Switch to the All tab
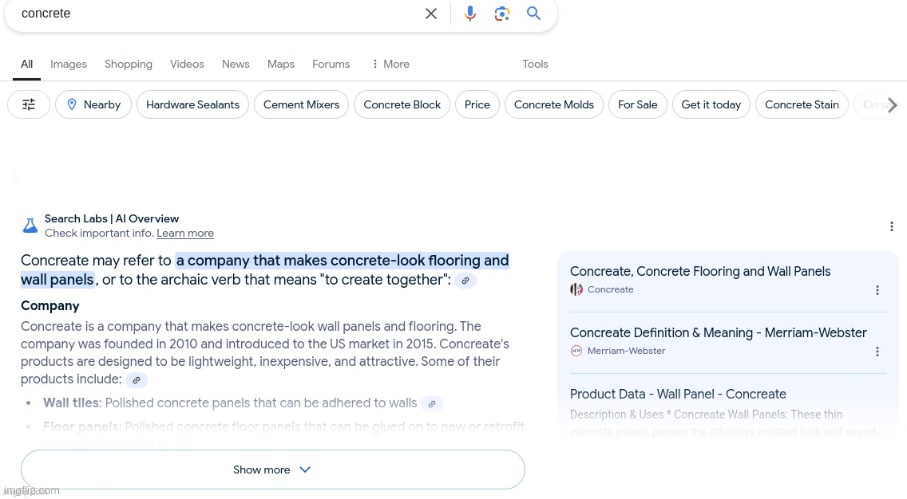 tap(27, 64)
